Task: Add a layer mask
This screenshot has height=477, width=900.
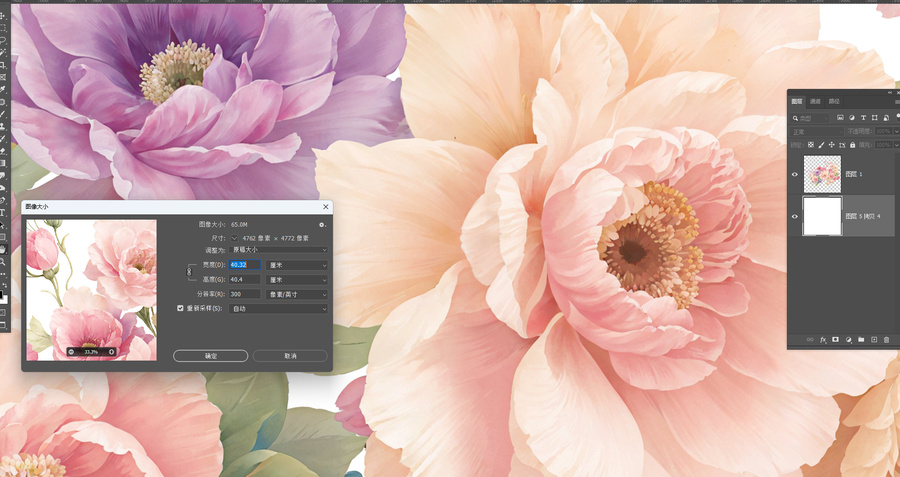Action: (x=836, y=340)
